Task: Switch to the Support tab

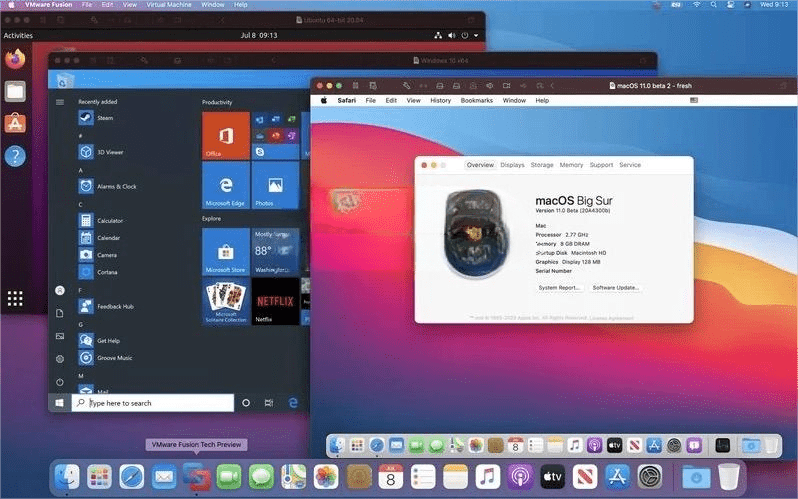Action: 601,165
